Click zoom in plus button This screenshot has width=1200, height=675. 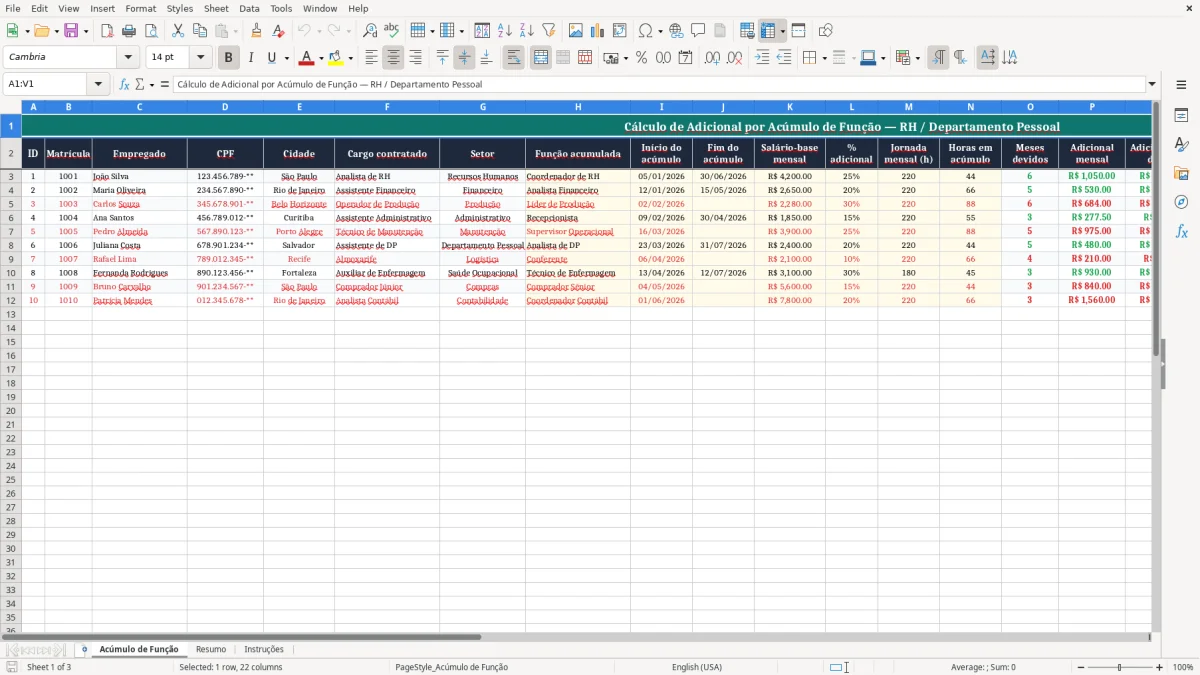[1160, 667]
